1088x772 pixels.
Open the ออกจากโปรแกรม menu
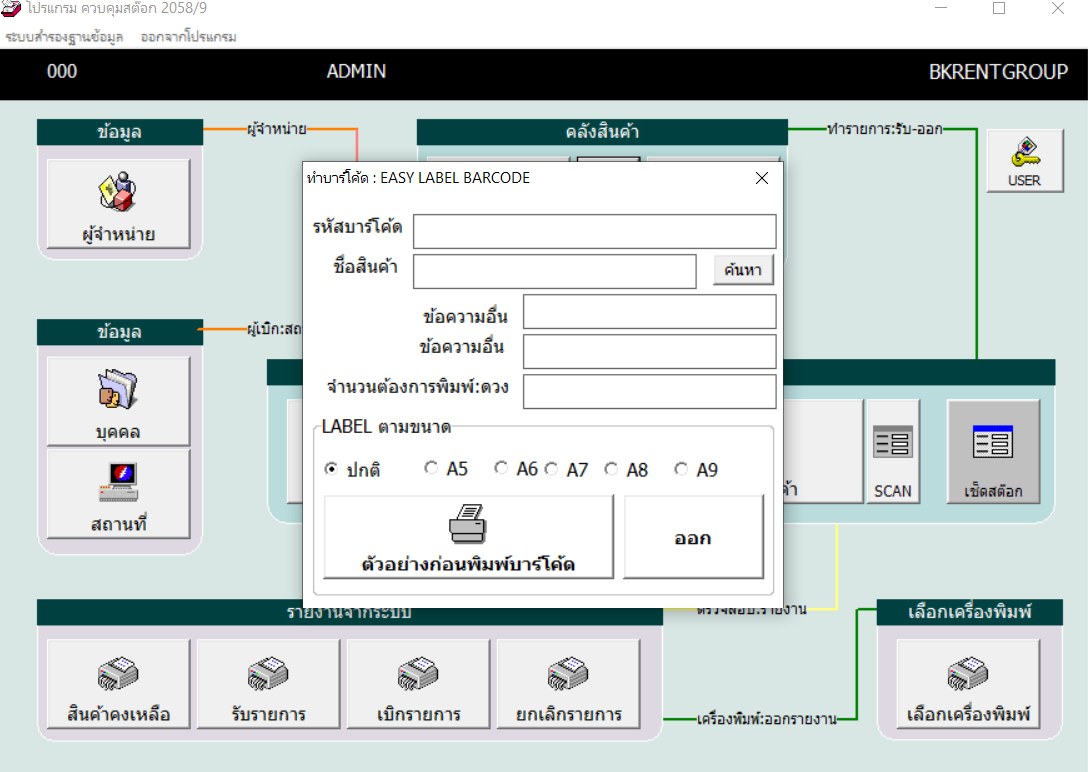pyautogui.click(x=188, y=37)
